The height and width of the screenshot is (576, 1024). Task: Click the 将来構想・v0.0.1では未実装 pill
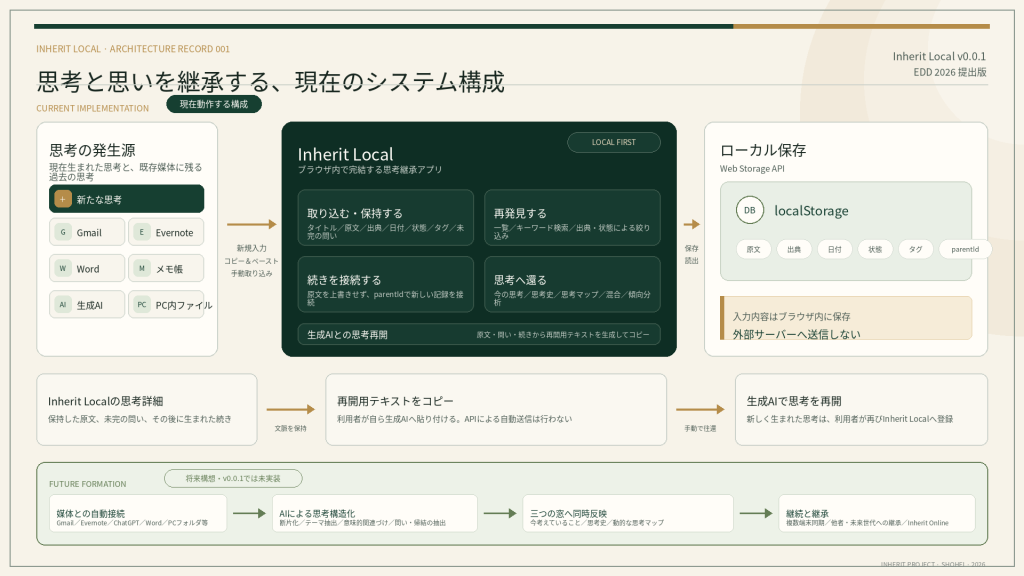[233, 478]
